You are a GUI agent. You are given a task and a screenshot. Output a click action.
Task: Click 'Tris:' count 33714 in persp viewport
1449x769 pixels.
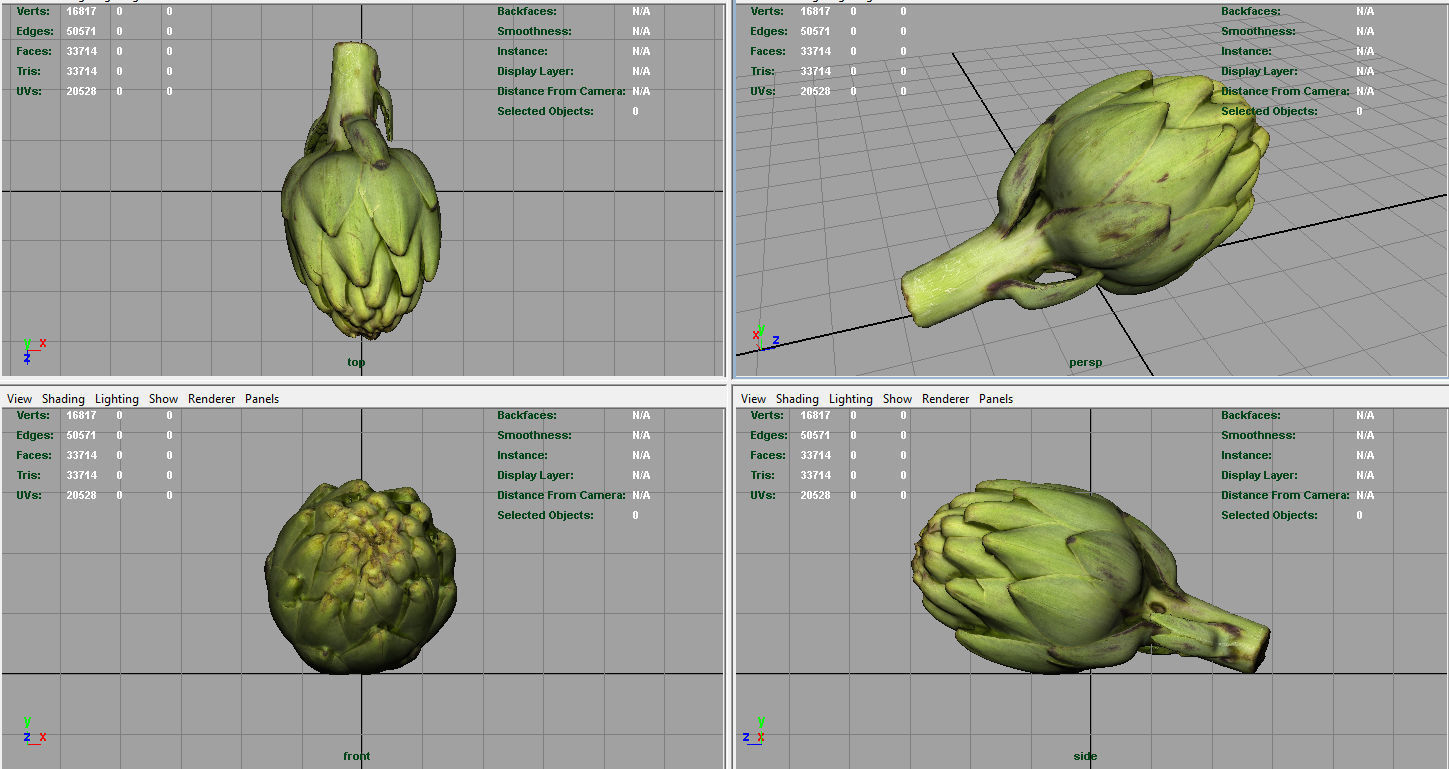pos(815,71)
